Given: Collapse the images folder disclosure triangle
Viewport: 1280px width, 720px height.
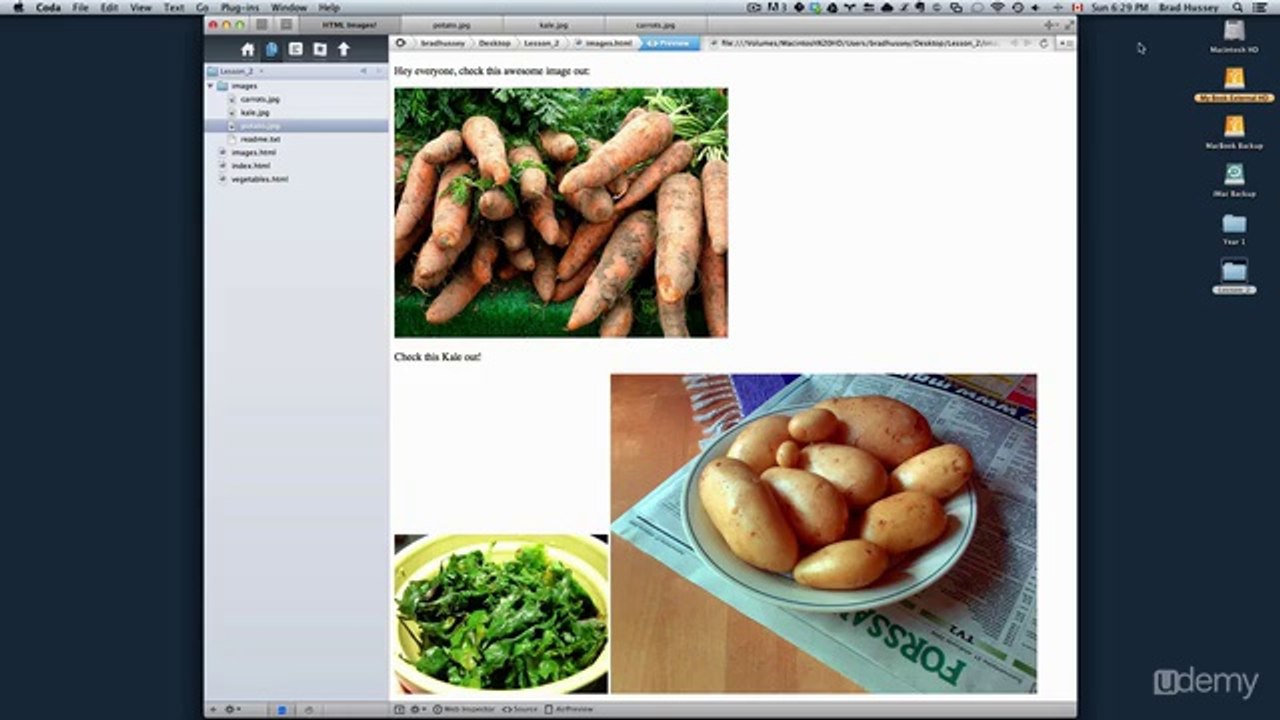Looking at the screenshot, I should coord(211,86).
